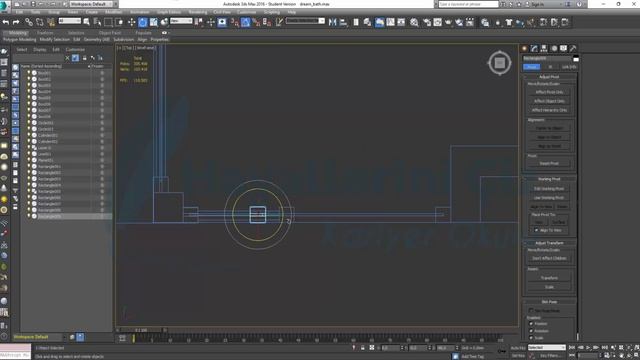The width and height of the screenshot is (640, 360).
Task: Open the Modify tab in command panel
Action: 534,48
